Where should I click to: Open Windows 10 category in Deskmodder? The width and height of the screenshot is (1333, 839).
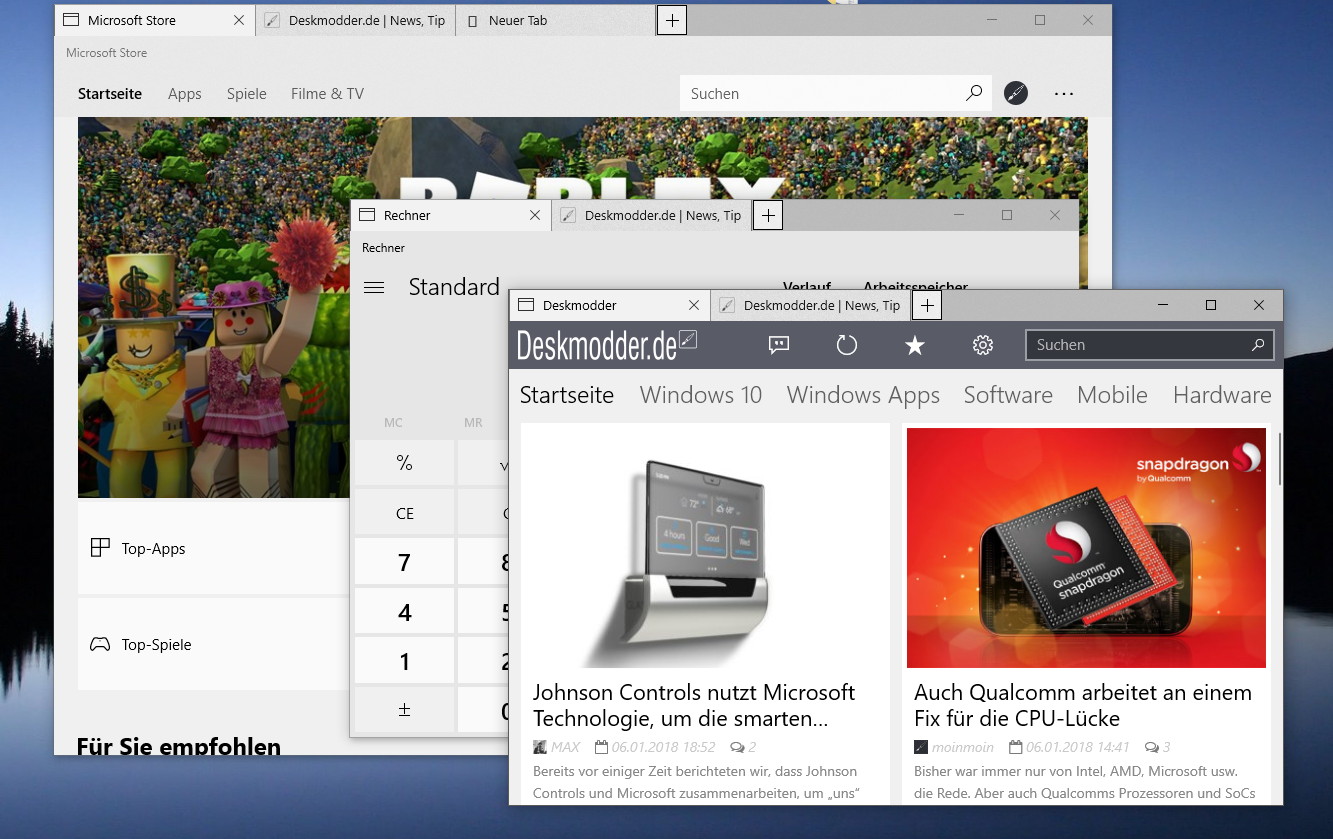pos(701,395)
